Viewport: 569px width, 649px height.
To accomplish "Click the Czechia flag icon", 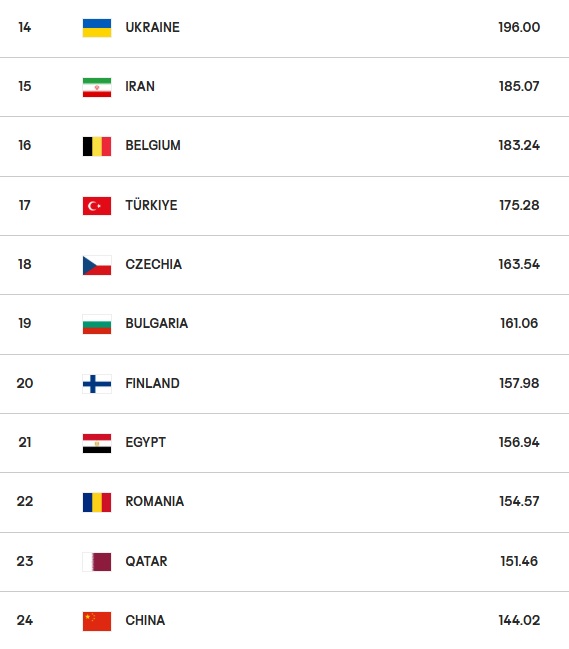I will [97, 265].
